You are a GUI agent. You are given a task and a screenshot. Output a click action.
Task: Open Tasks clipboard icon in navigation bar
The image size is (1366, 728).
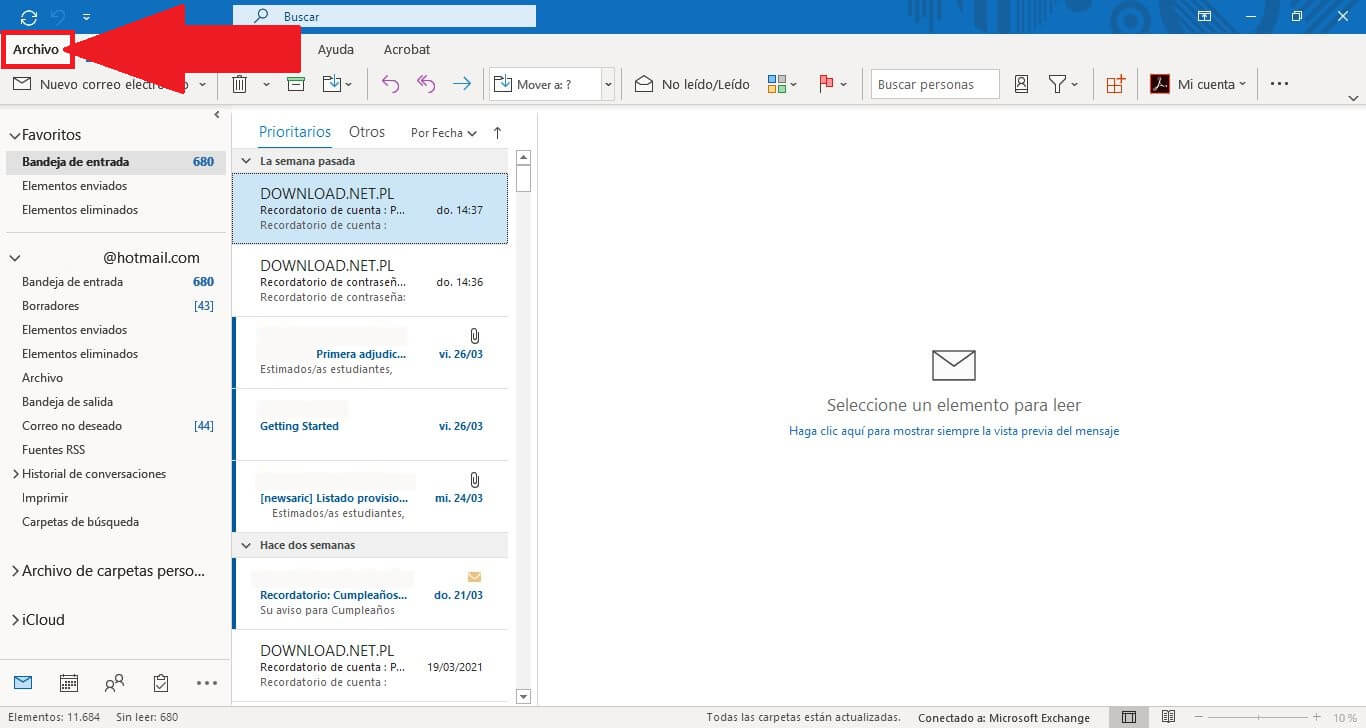pos(161,683)
